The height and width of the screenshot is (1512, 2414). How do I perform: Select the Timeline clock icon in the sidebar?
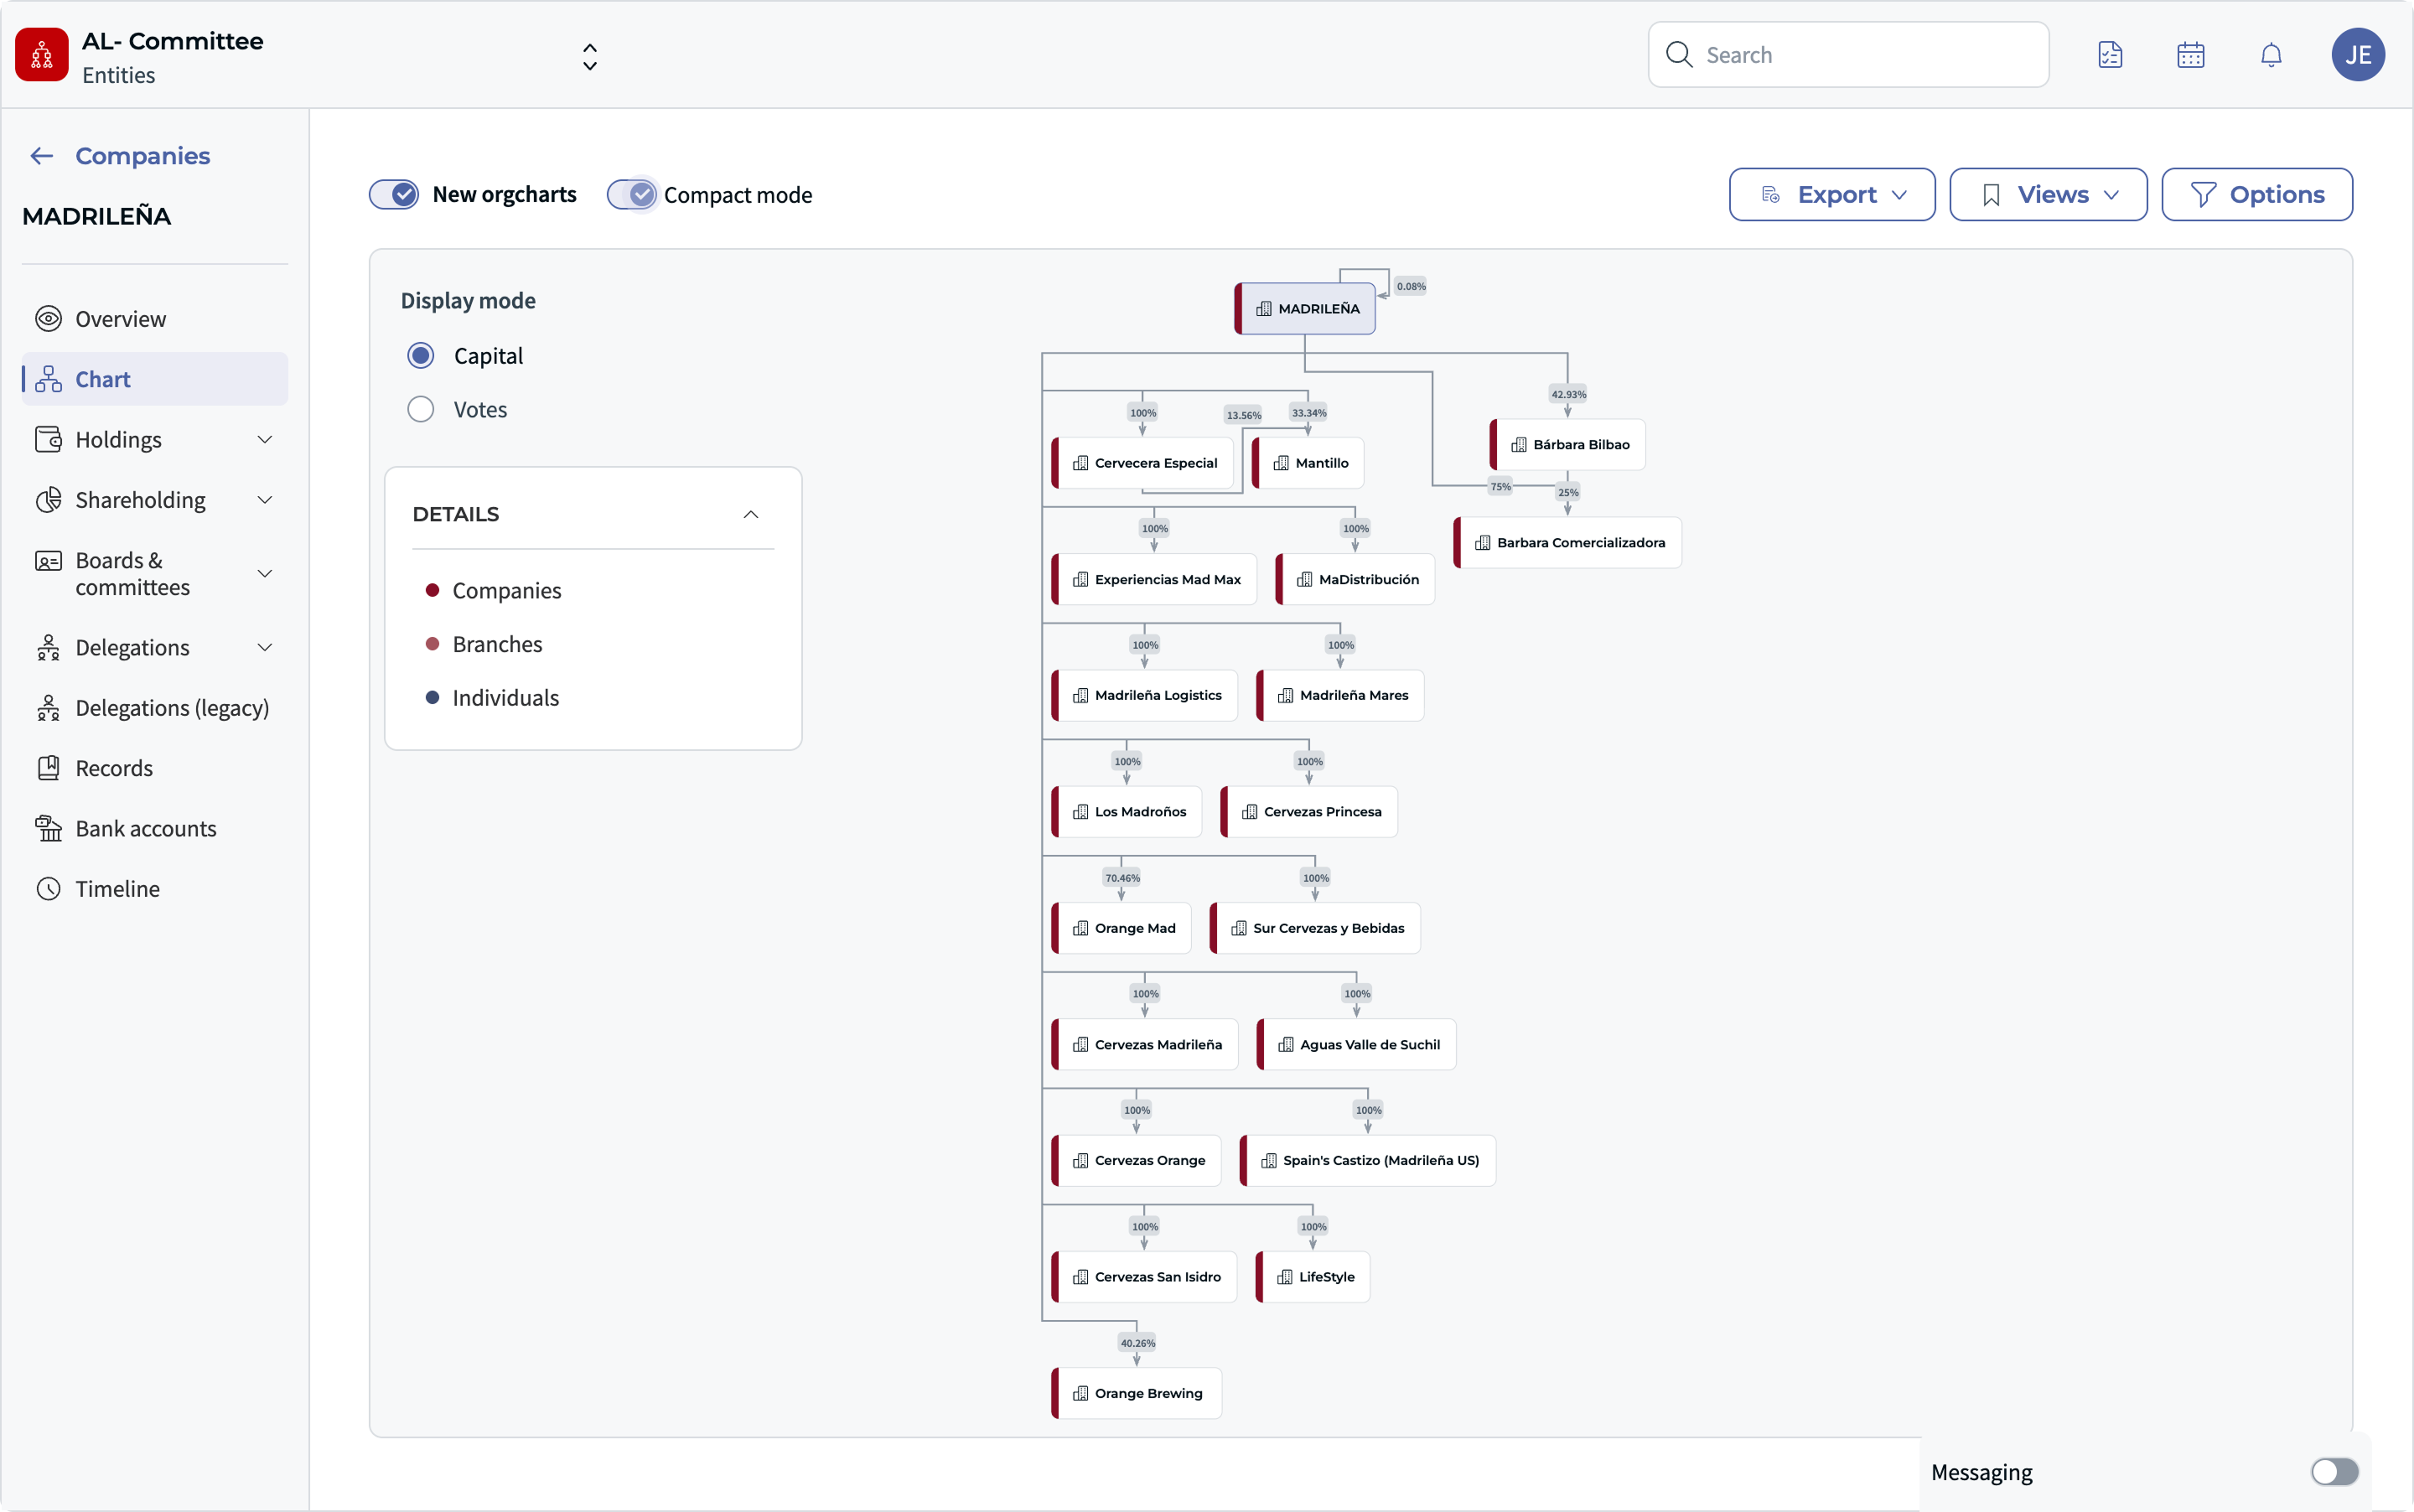coord(48,888)
